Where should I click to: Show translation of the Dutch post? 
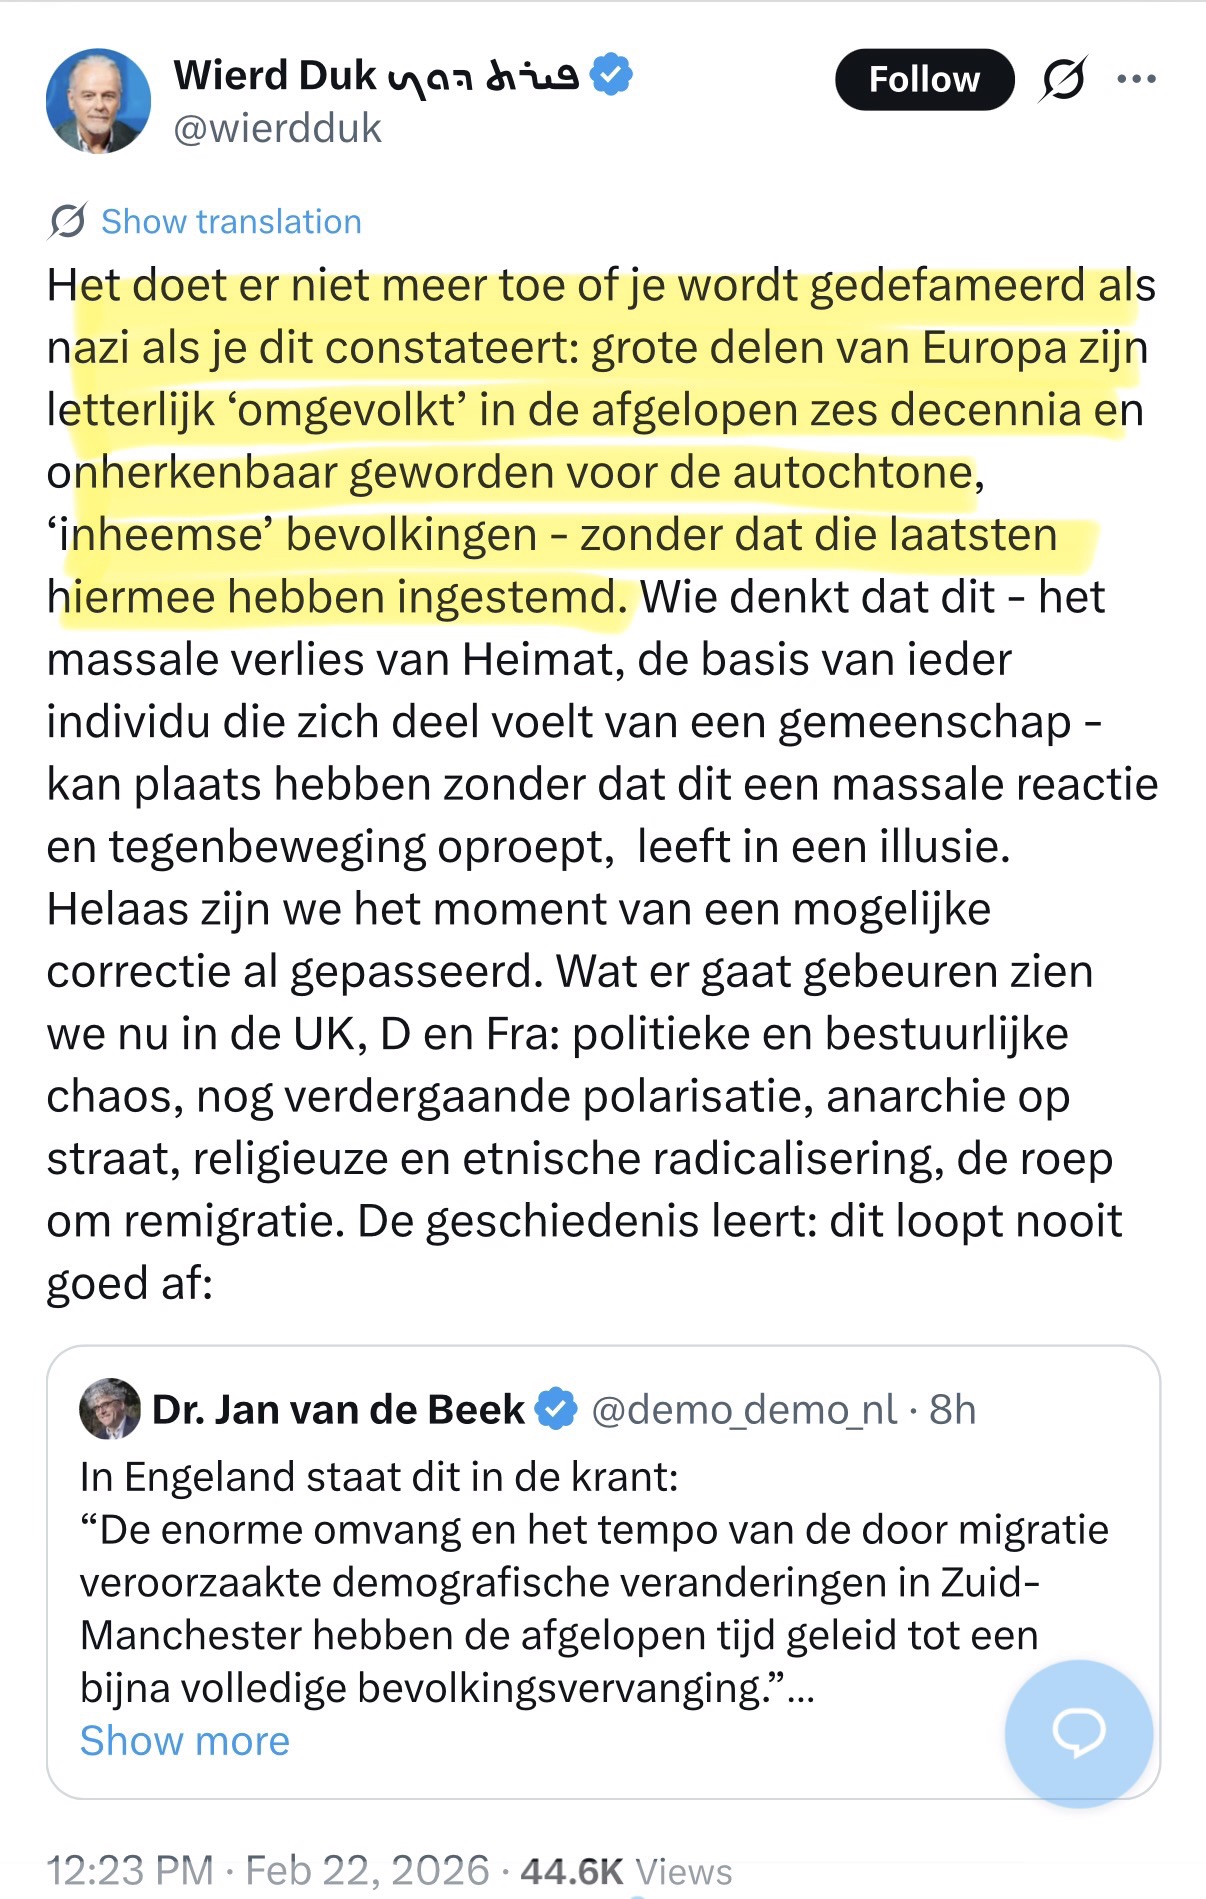point(231,222)
